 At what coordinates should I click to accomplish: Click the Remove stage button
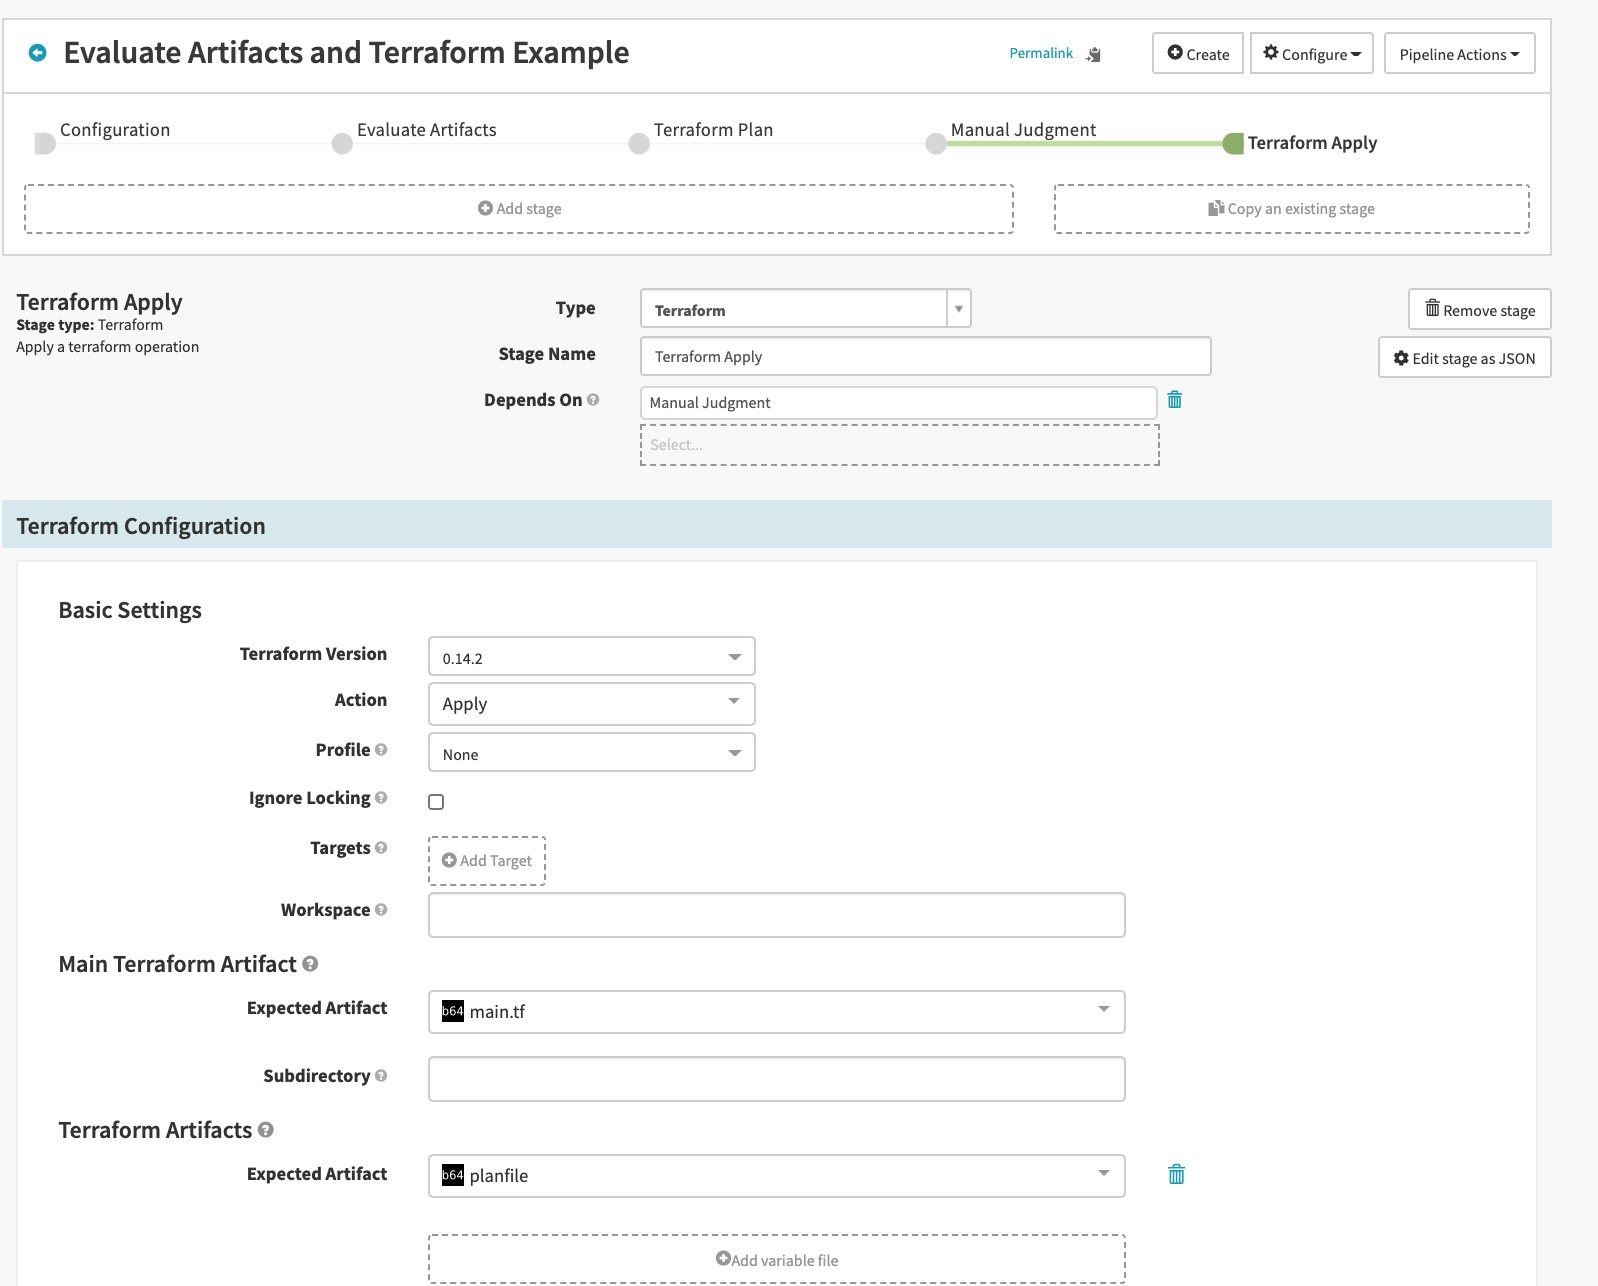tap(1479, 310)
